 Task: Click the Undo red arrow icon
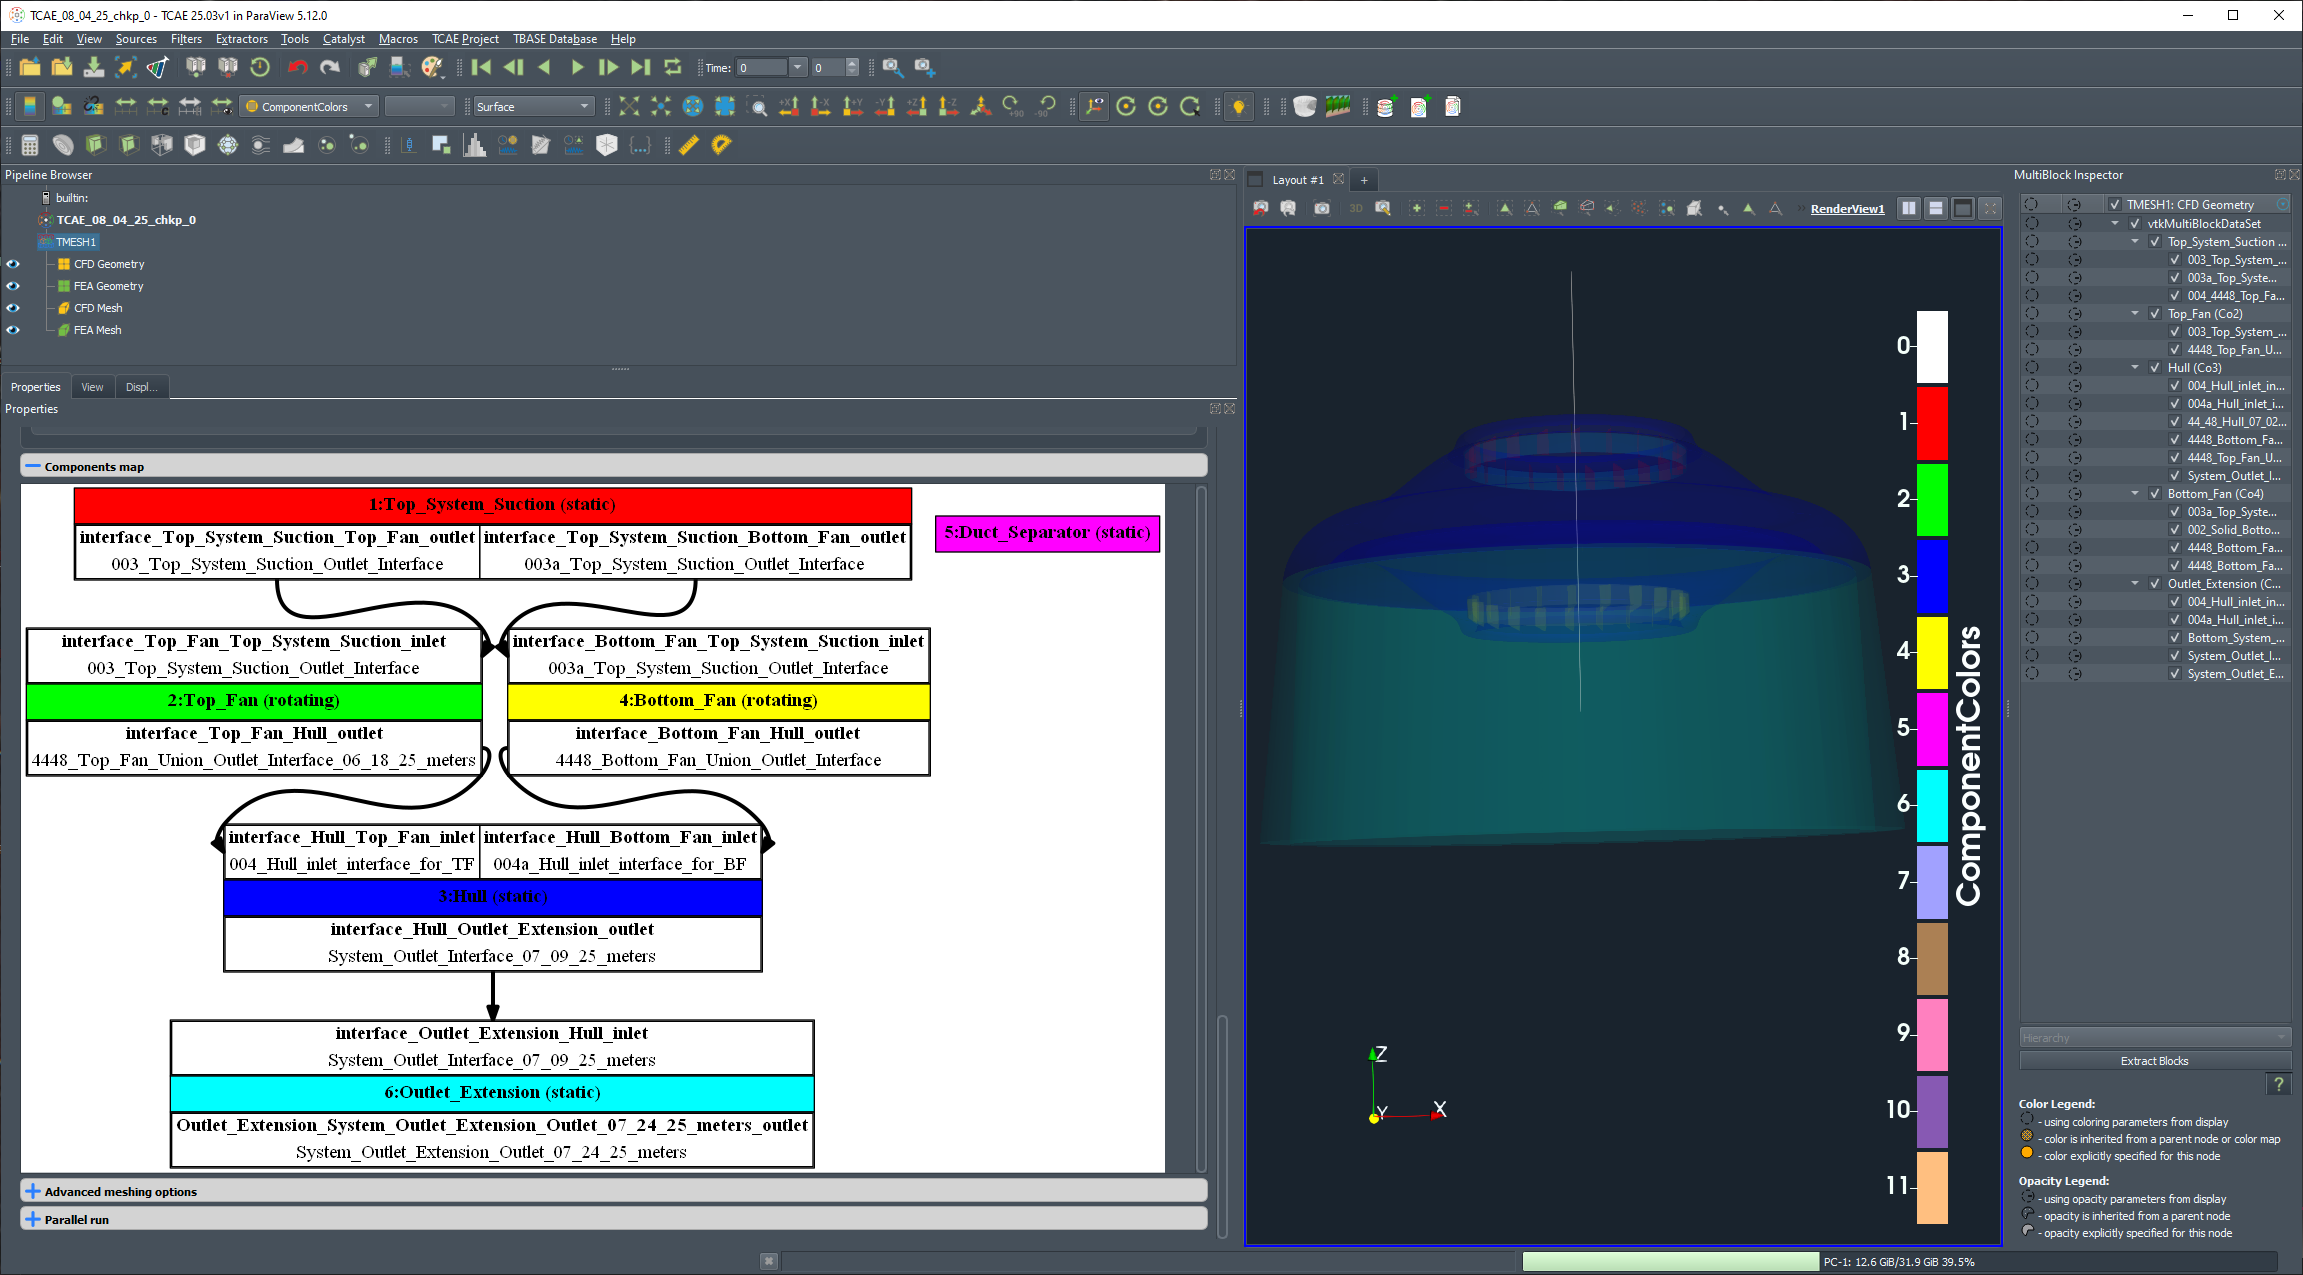point(297,67)
